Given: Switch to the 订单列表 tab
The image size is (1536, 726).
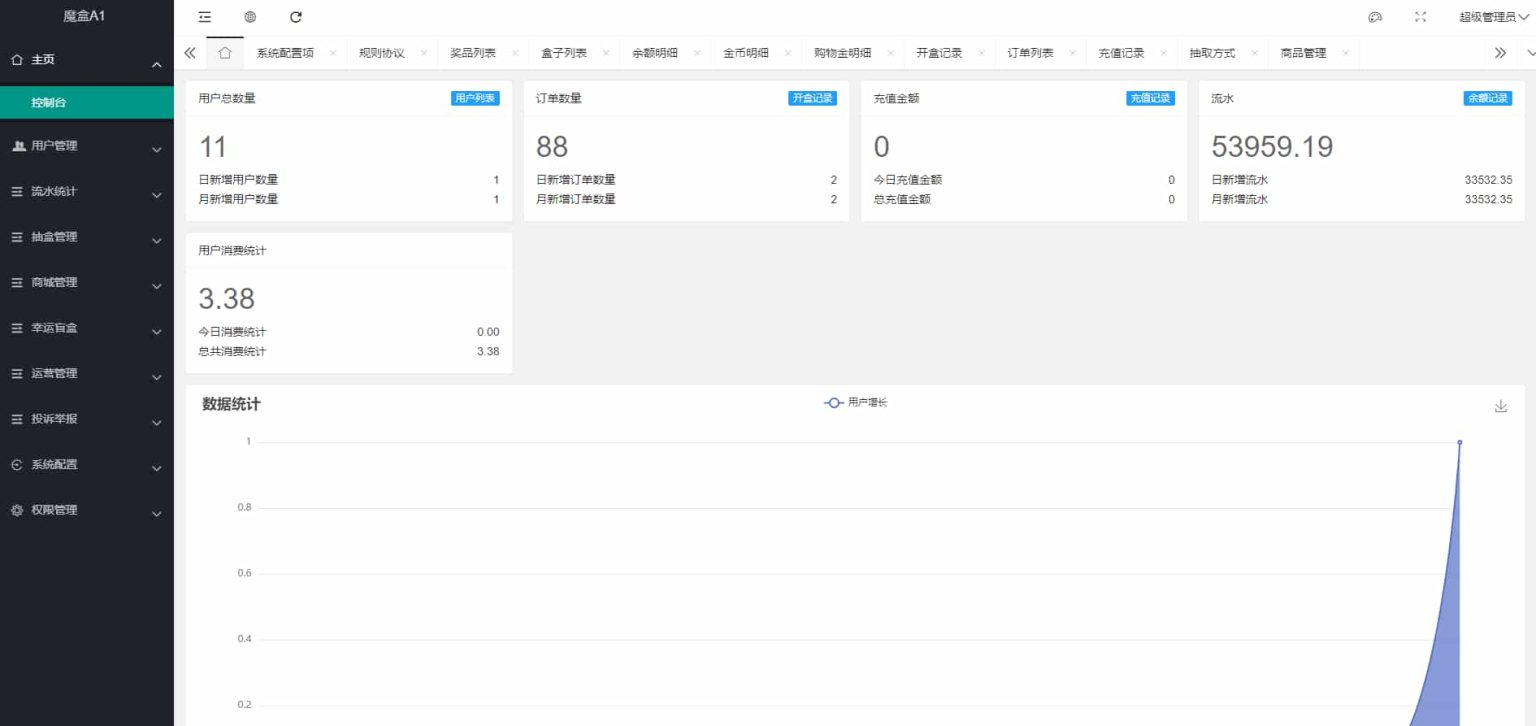Looking at the screenshot, I should [1030, 53].
